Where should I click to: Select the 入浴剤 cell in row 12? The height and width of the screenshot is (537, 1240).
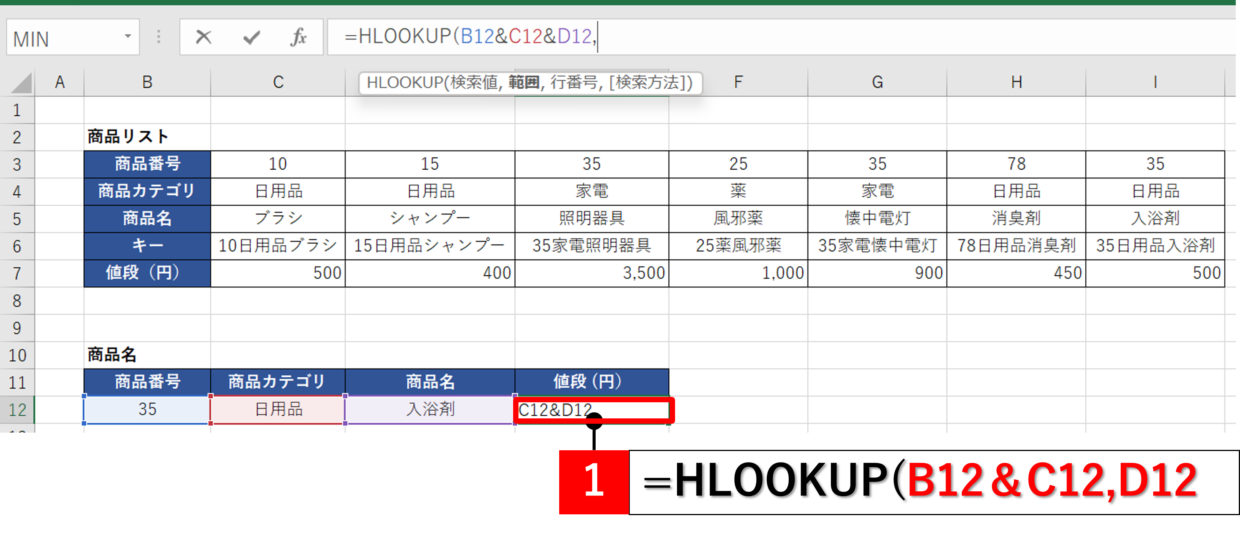pyautogui.click(x=430, y=409)
